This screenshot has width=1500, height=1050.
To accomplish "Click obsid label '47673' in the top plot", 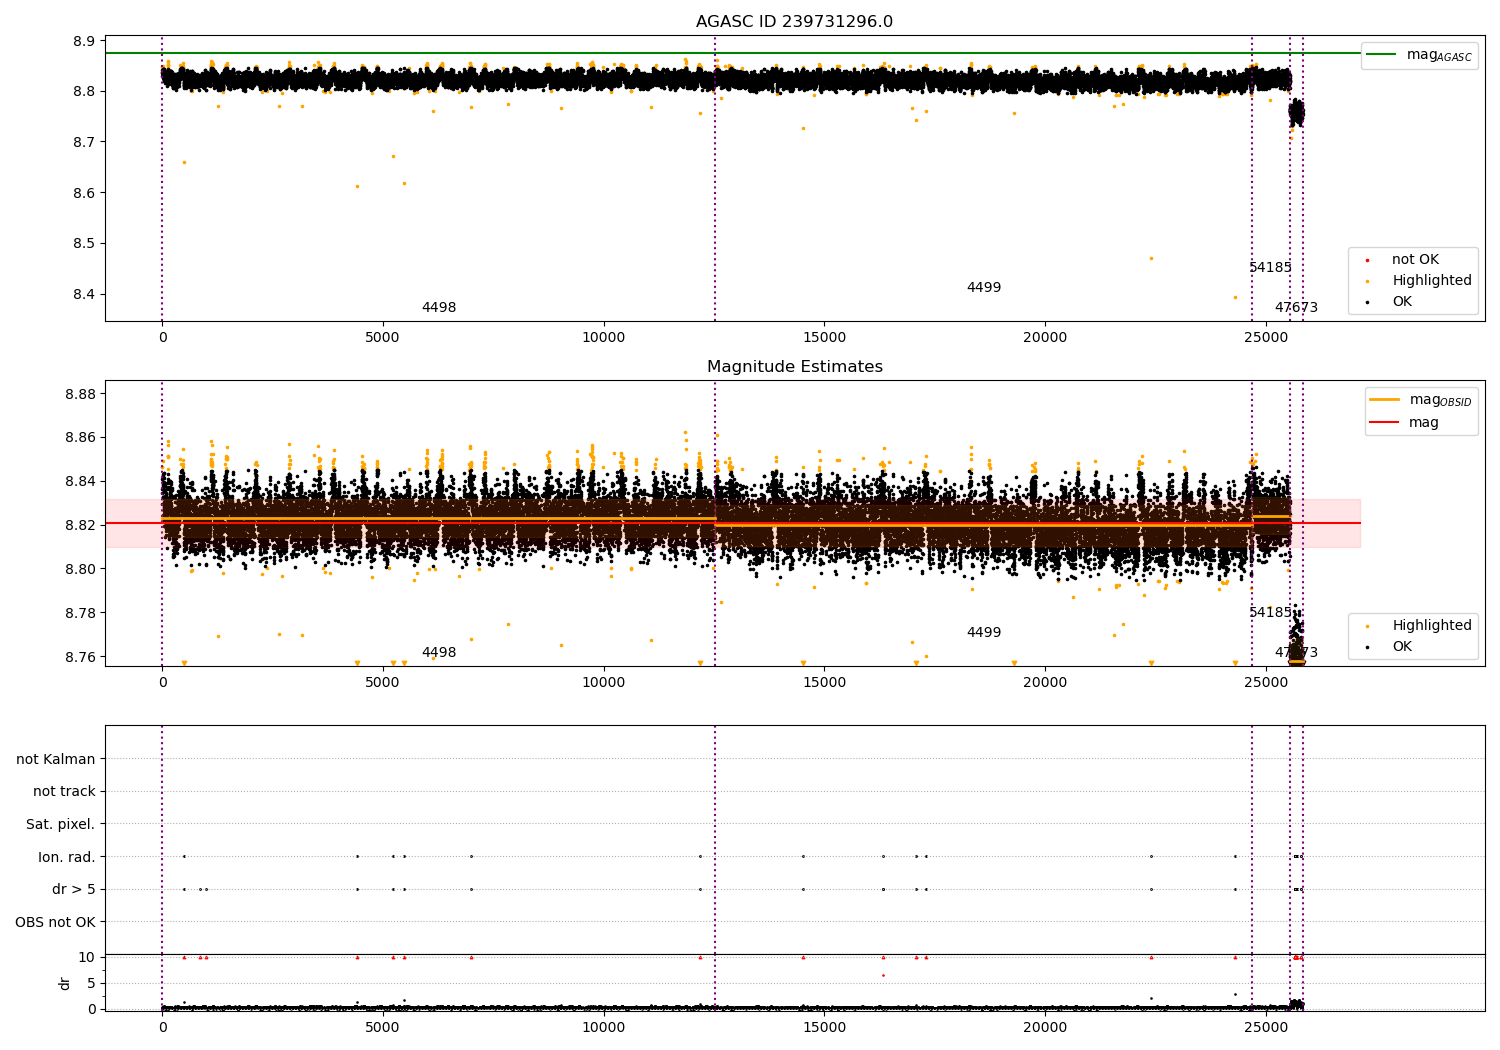I will 1296,308.
